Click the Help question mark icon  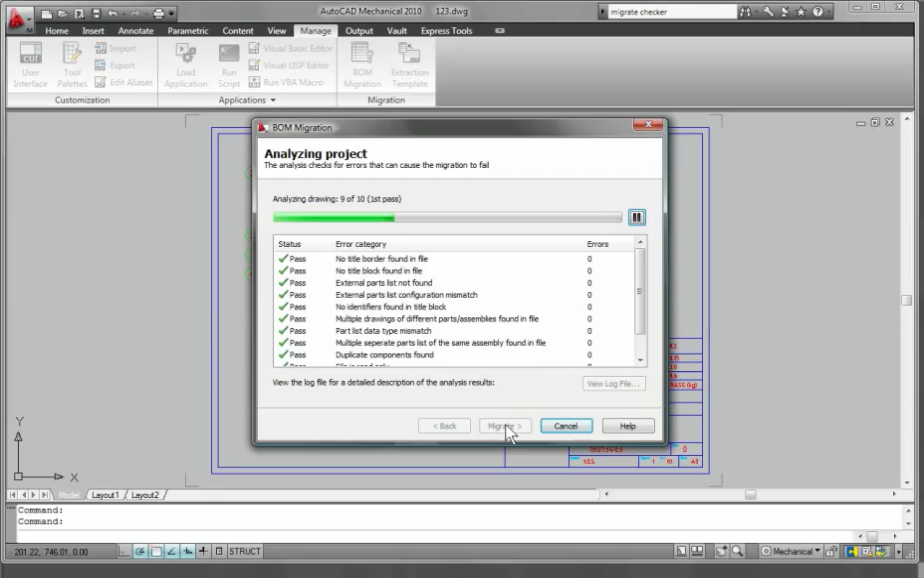[x=817, y=12]
